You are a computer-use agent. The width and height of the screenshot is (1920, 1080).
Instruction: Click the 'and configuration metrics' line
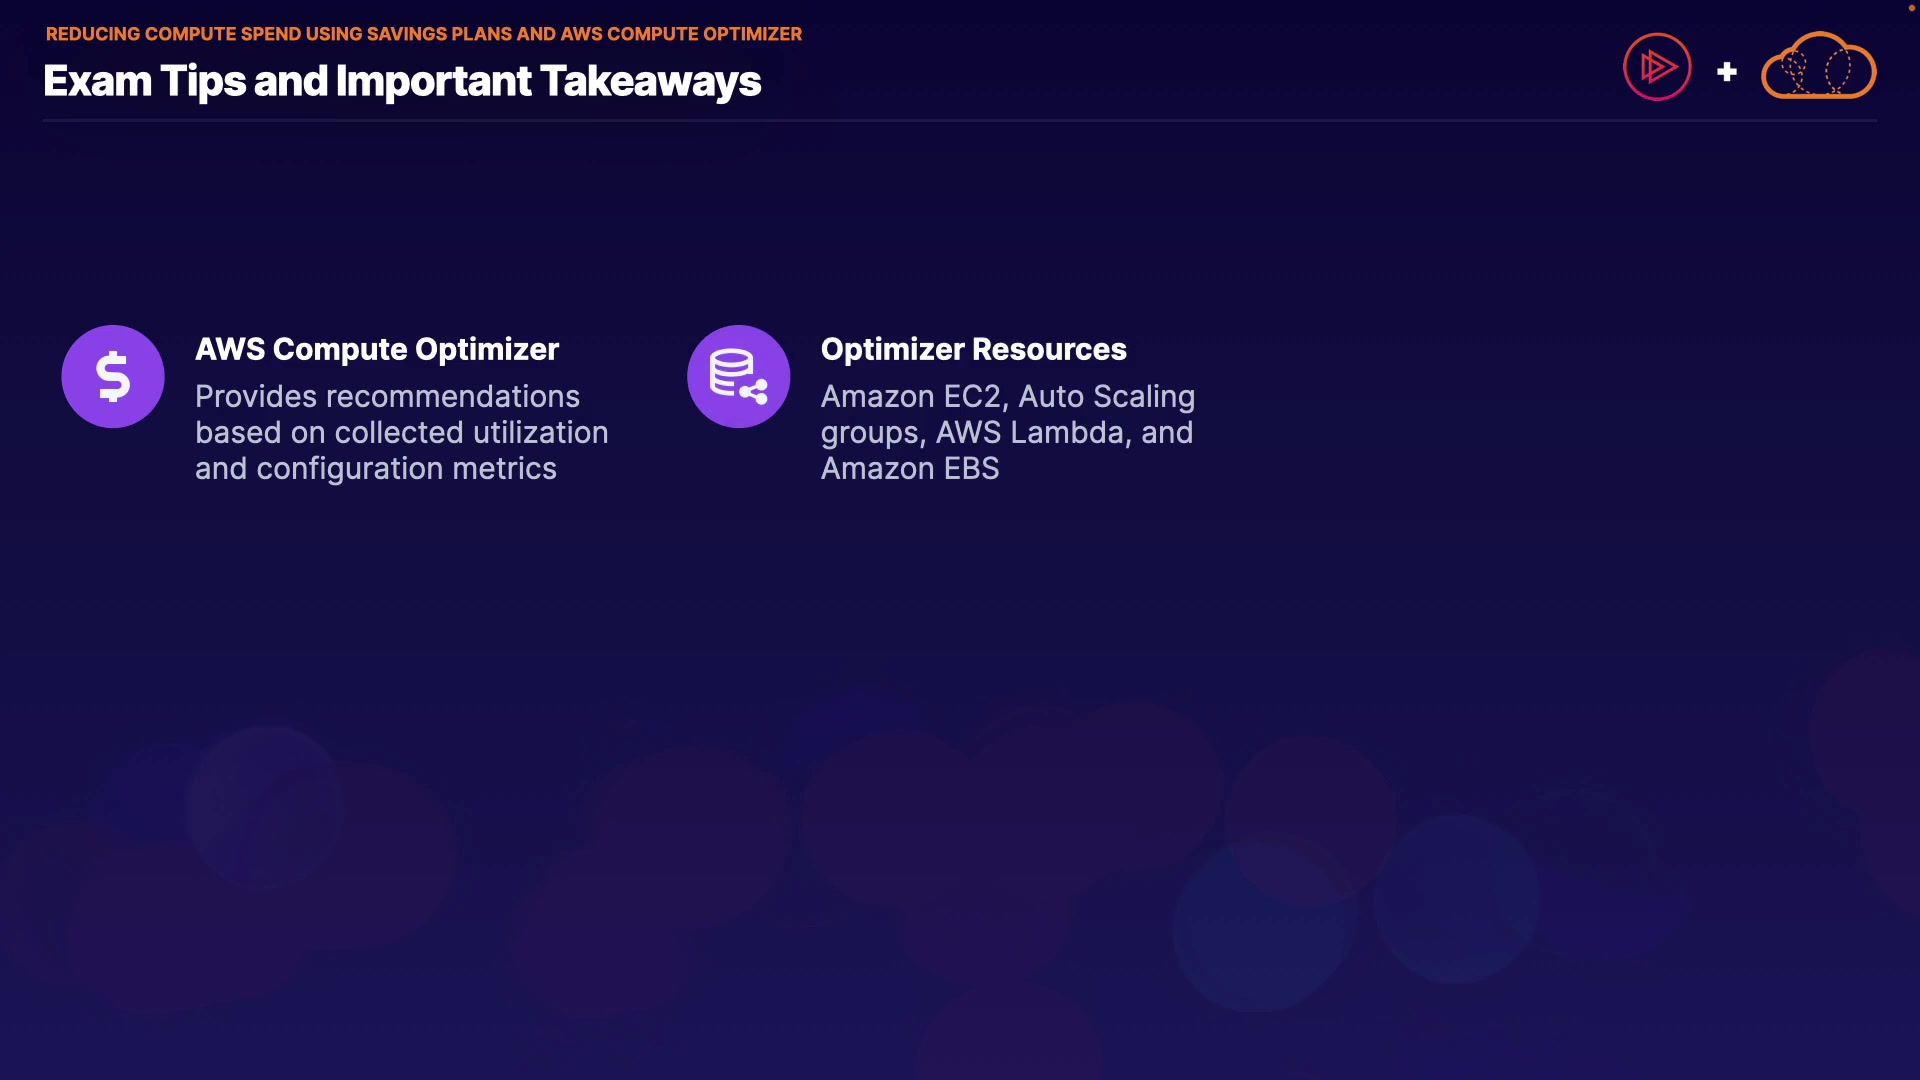375,469
